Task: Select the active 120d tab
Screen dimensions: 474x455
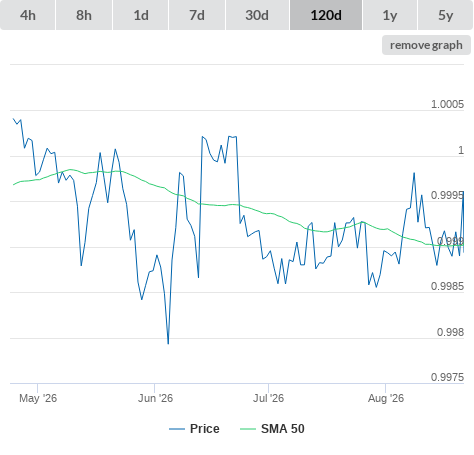Action: click(326, 15)
